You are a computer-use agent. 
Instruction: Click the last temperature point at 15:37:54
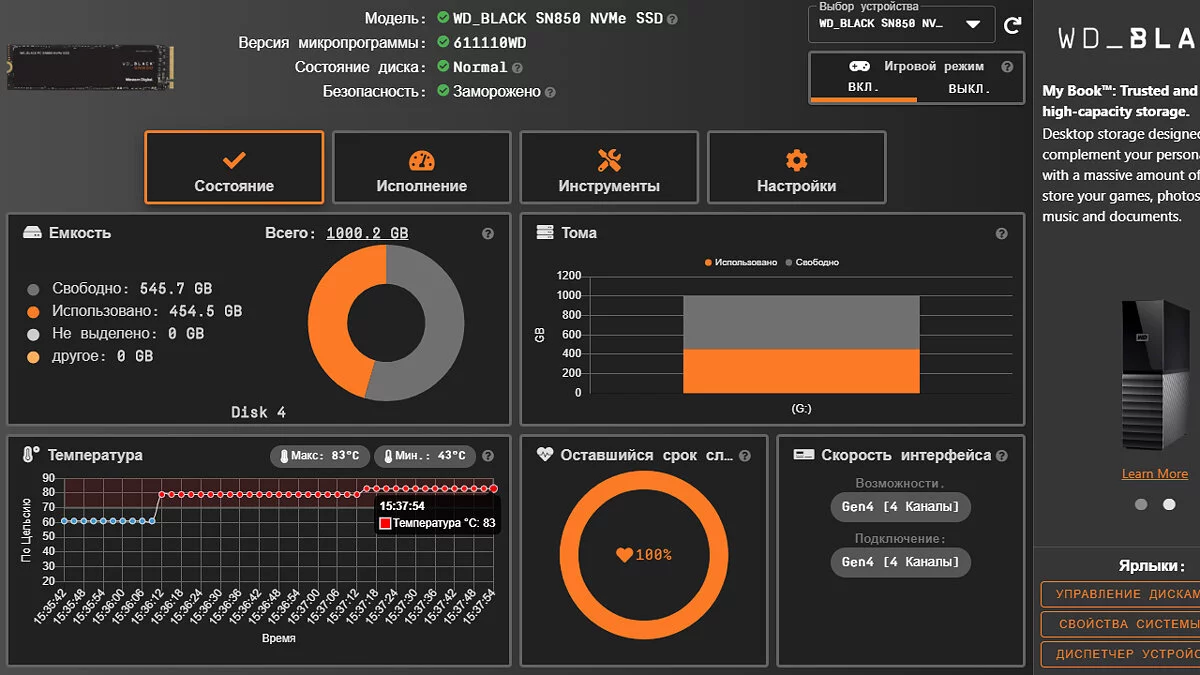(x=494, y=488)
